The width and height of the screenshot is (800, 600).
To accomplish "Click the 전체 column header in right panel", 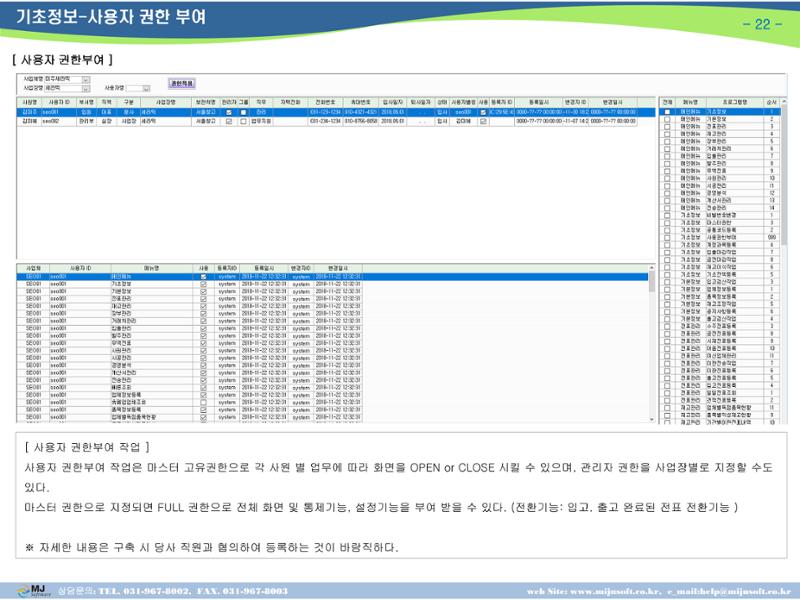I will pyautogui.click(x=667, y=103).
